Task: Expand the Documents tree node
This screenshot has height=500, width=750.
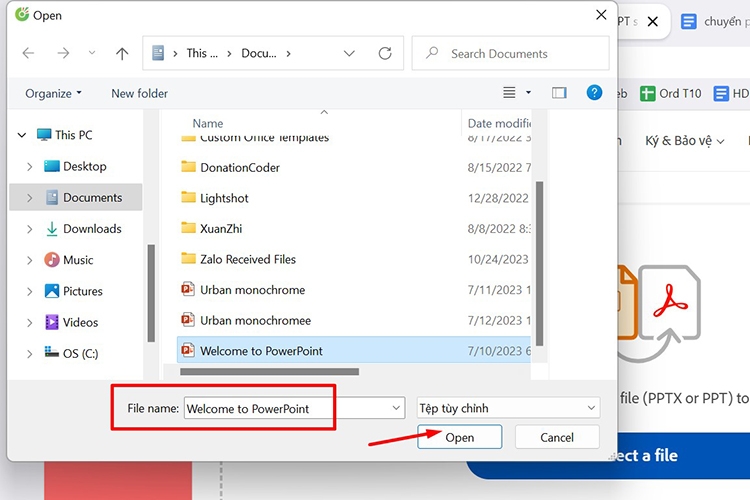Action: point(30,198)
